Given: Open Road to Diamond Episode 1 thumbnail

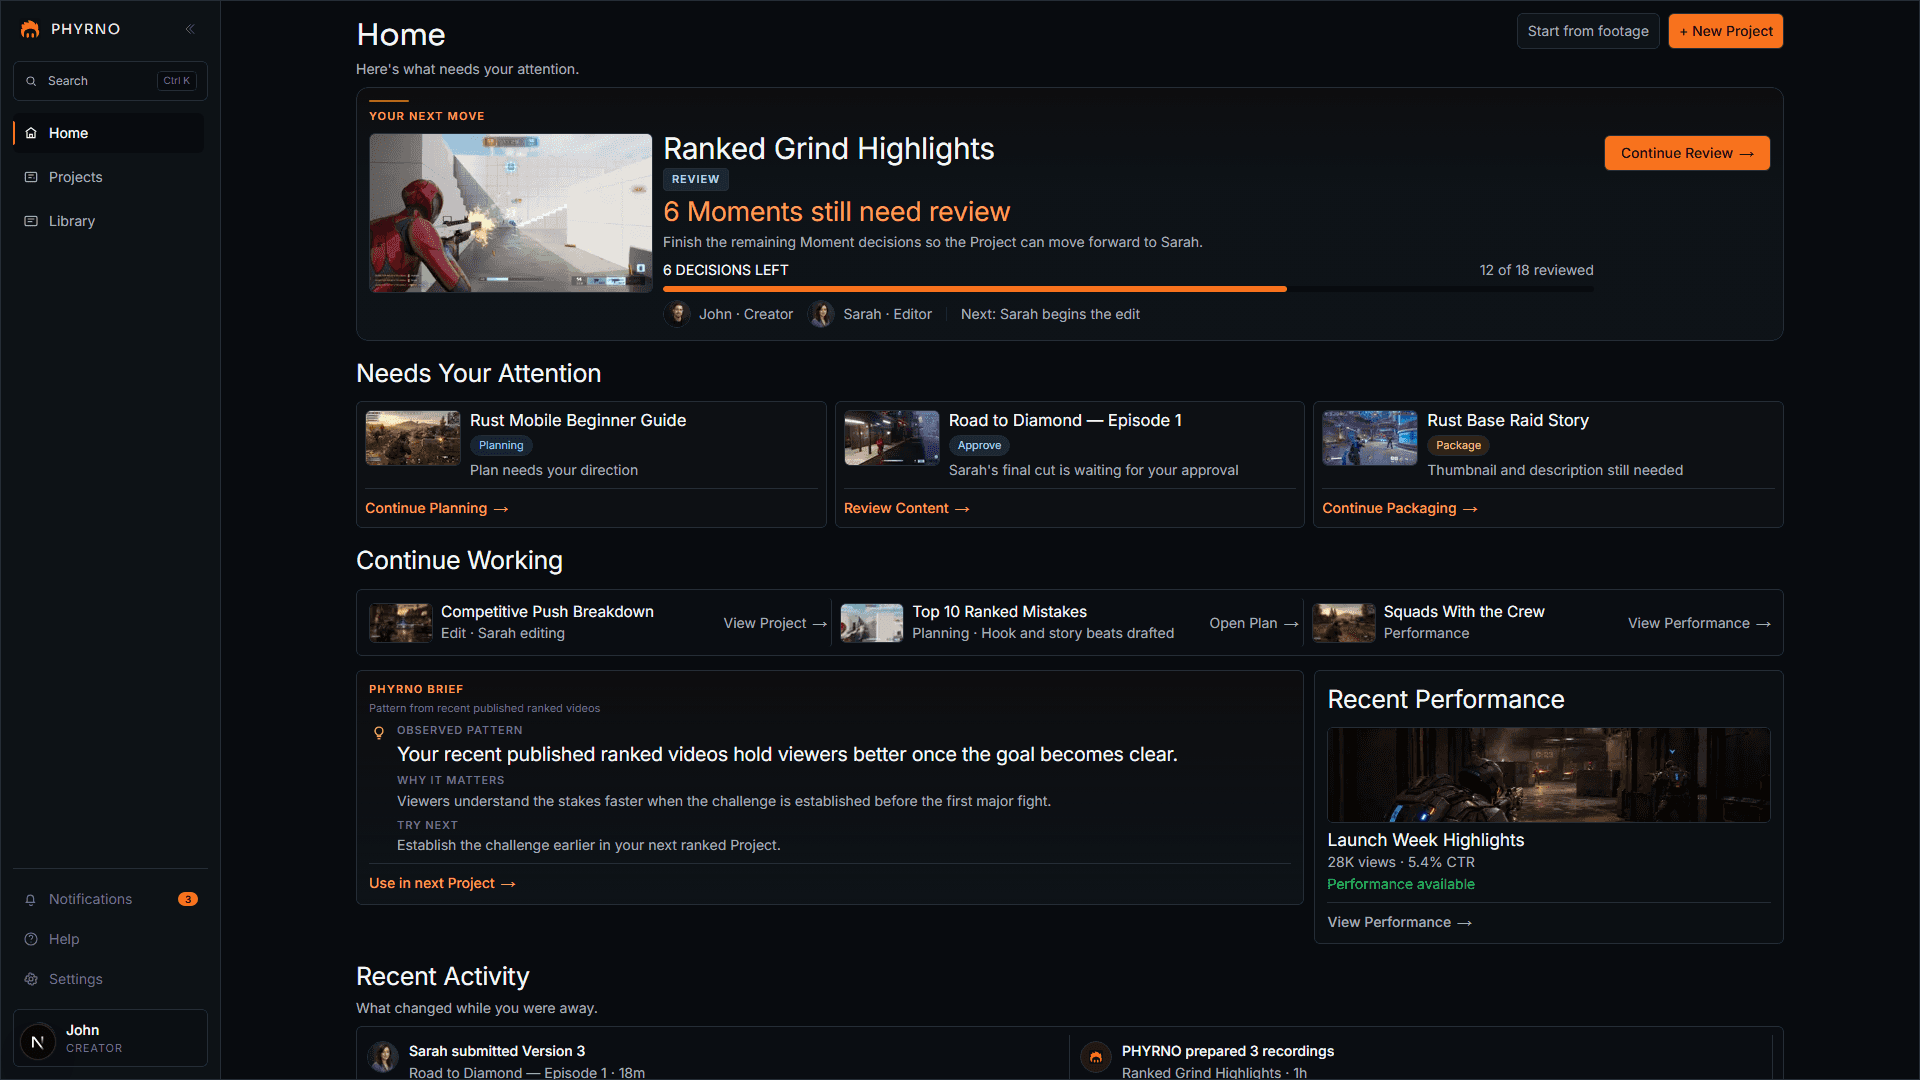Looking at the screenshot, I should pyautogui.click(x=892, y=438).
